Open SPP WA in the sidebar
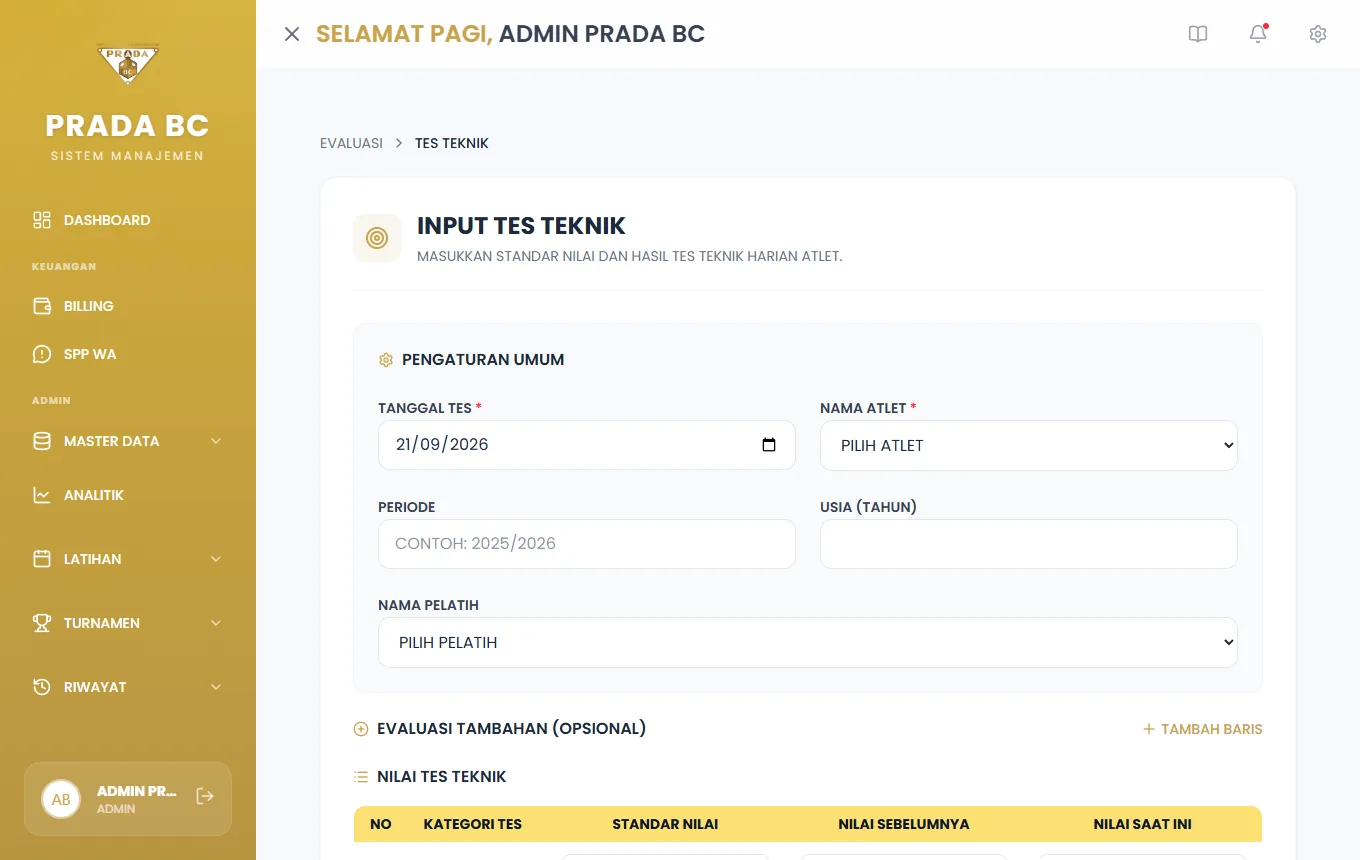The width and height of the screenshot is (1360, 860). (90, 354)
